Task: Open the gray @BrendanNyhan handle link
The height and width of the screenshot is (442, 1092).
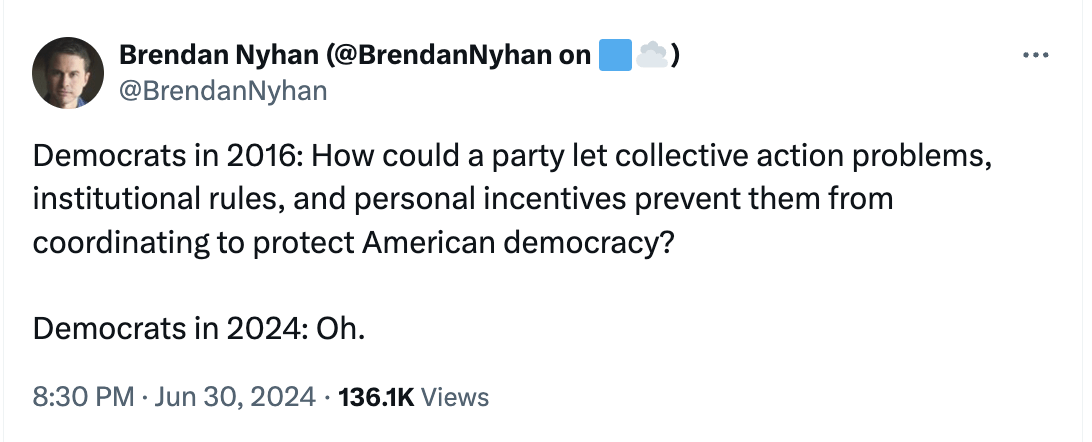Action: click(222, 92)
